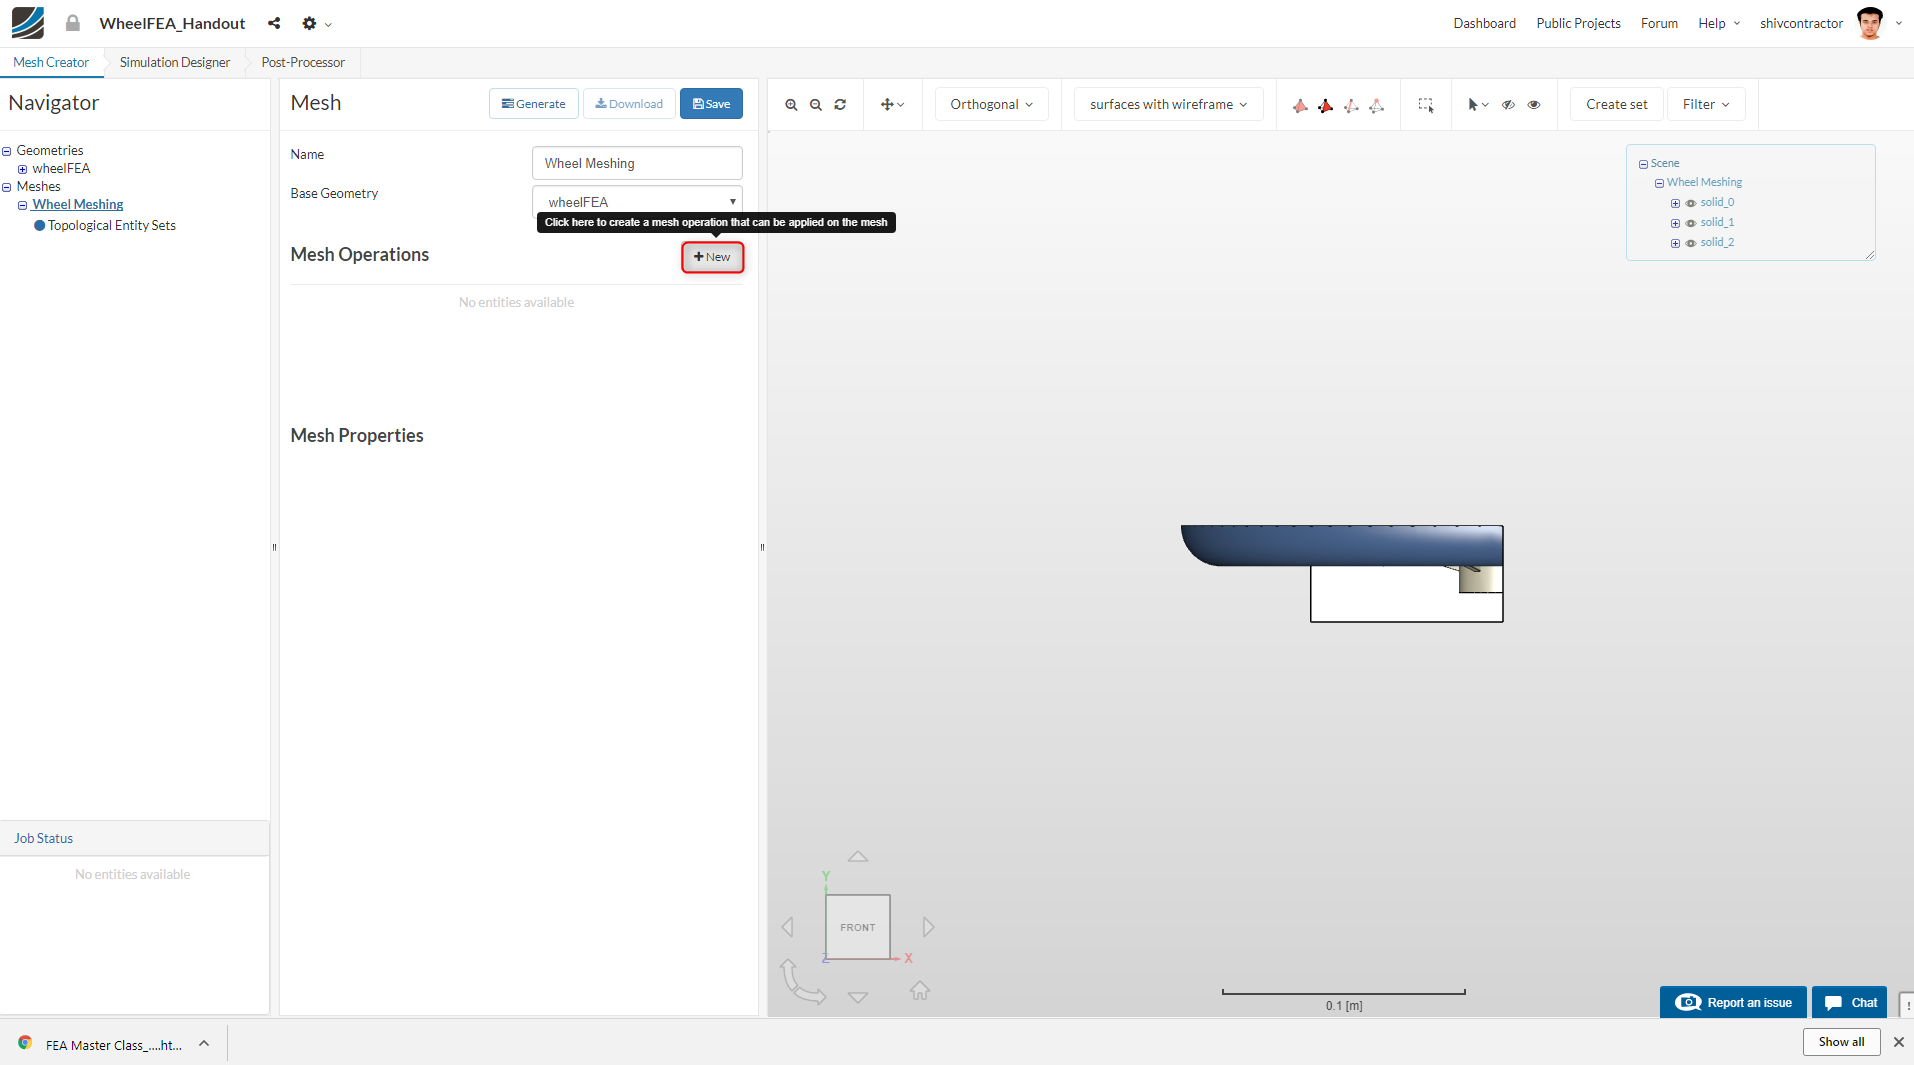Toggle visibility of solid_1
The width and height of the screenshot is (1914, 1065).
(x=1690, y=223)
